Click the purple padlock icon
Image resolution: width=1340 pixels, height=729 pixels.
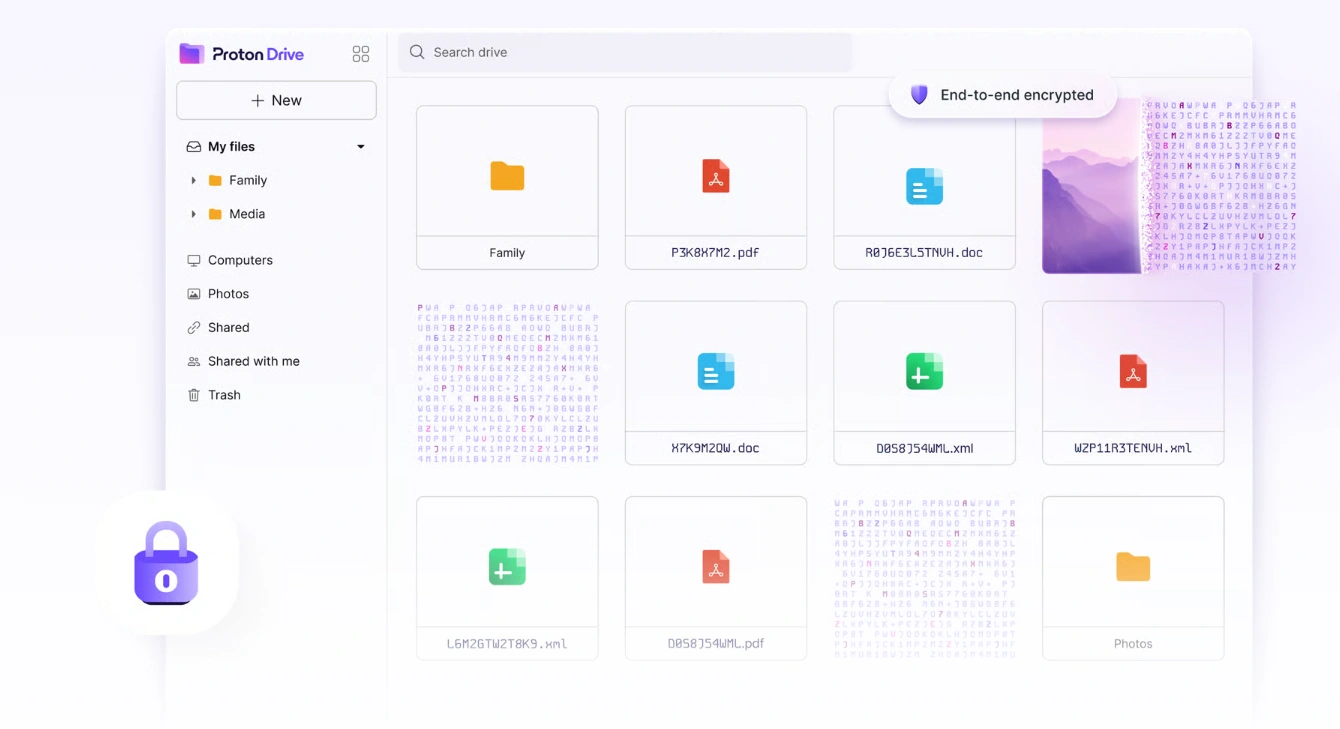(166, 563)
